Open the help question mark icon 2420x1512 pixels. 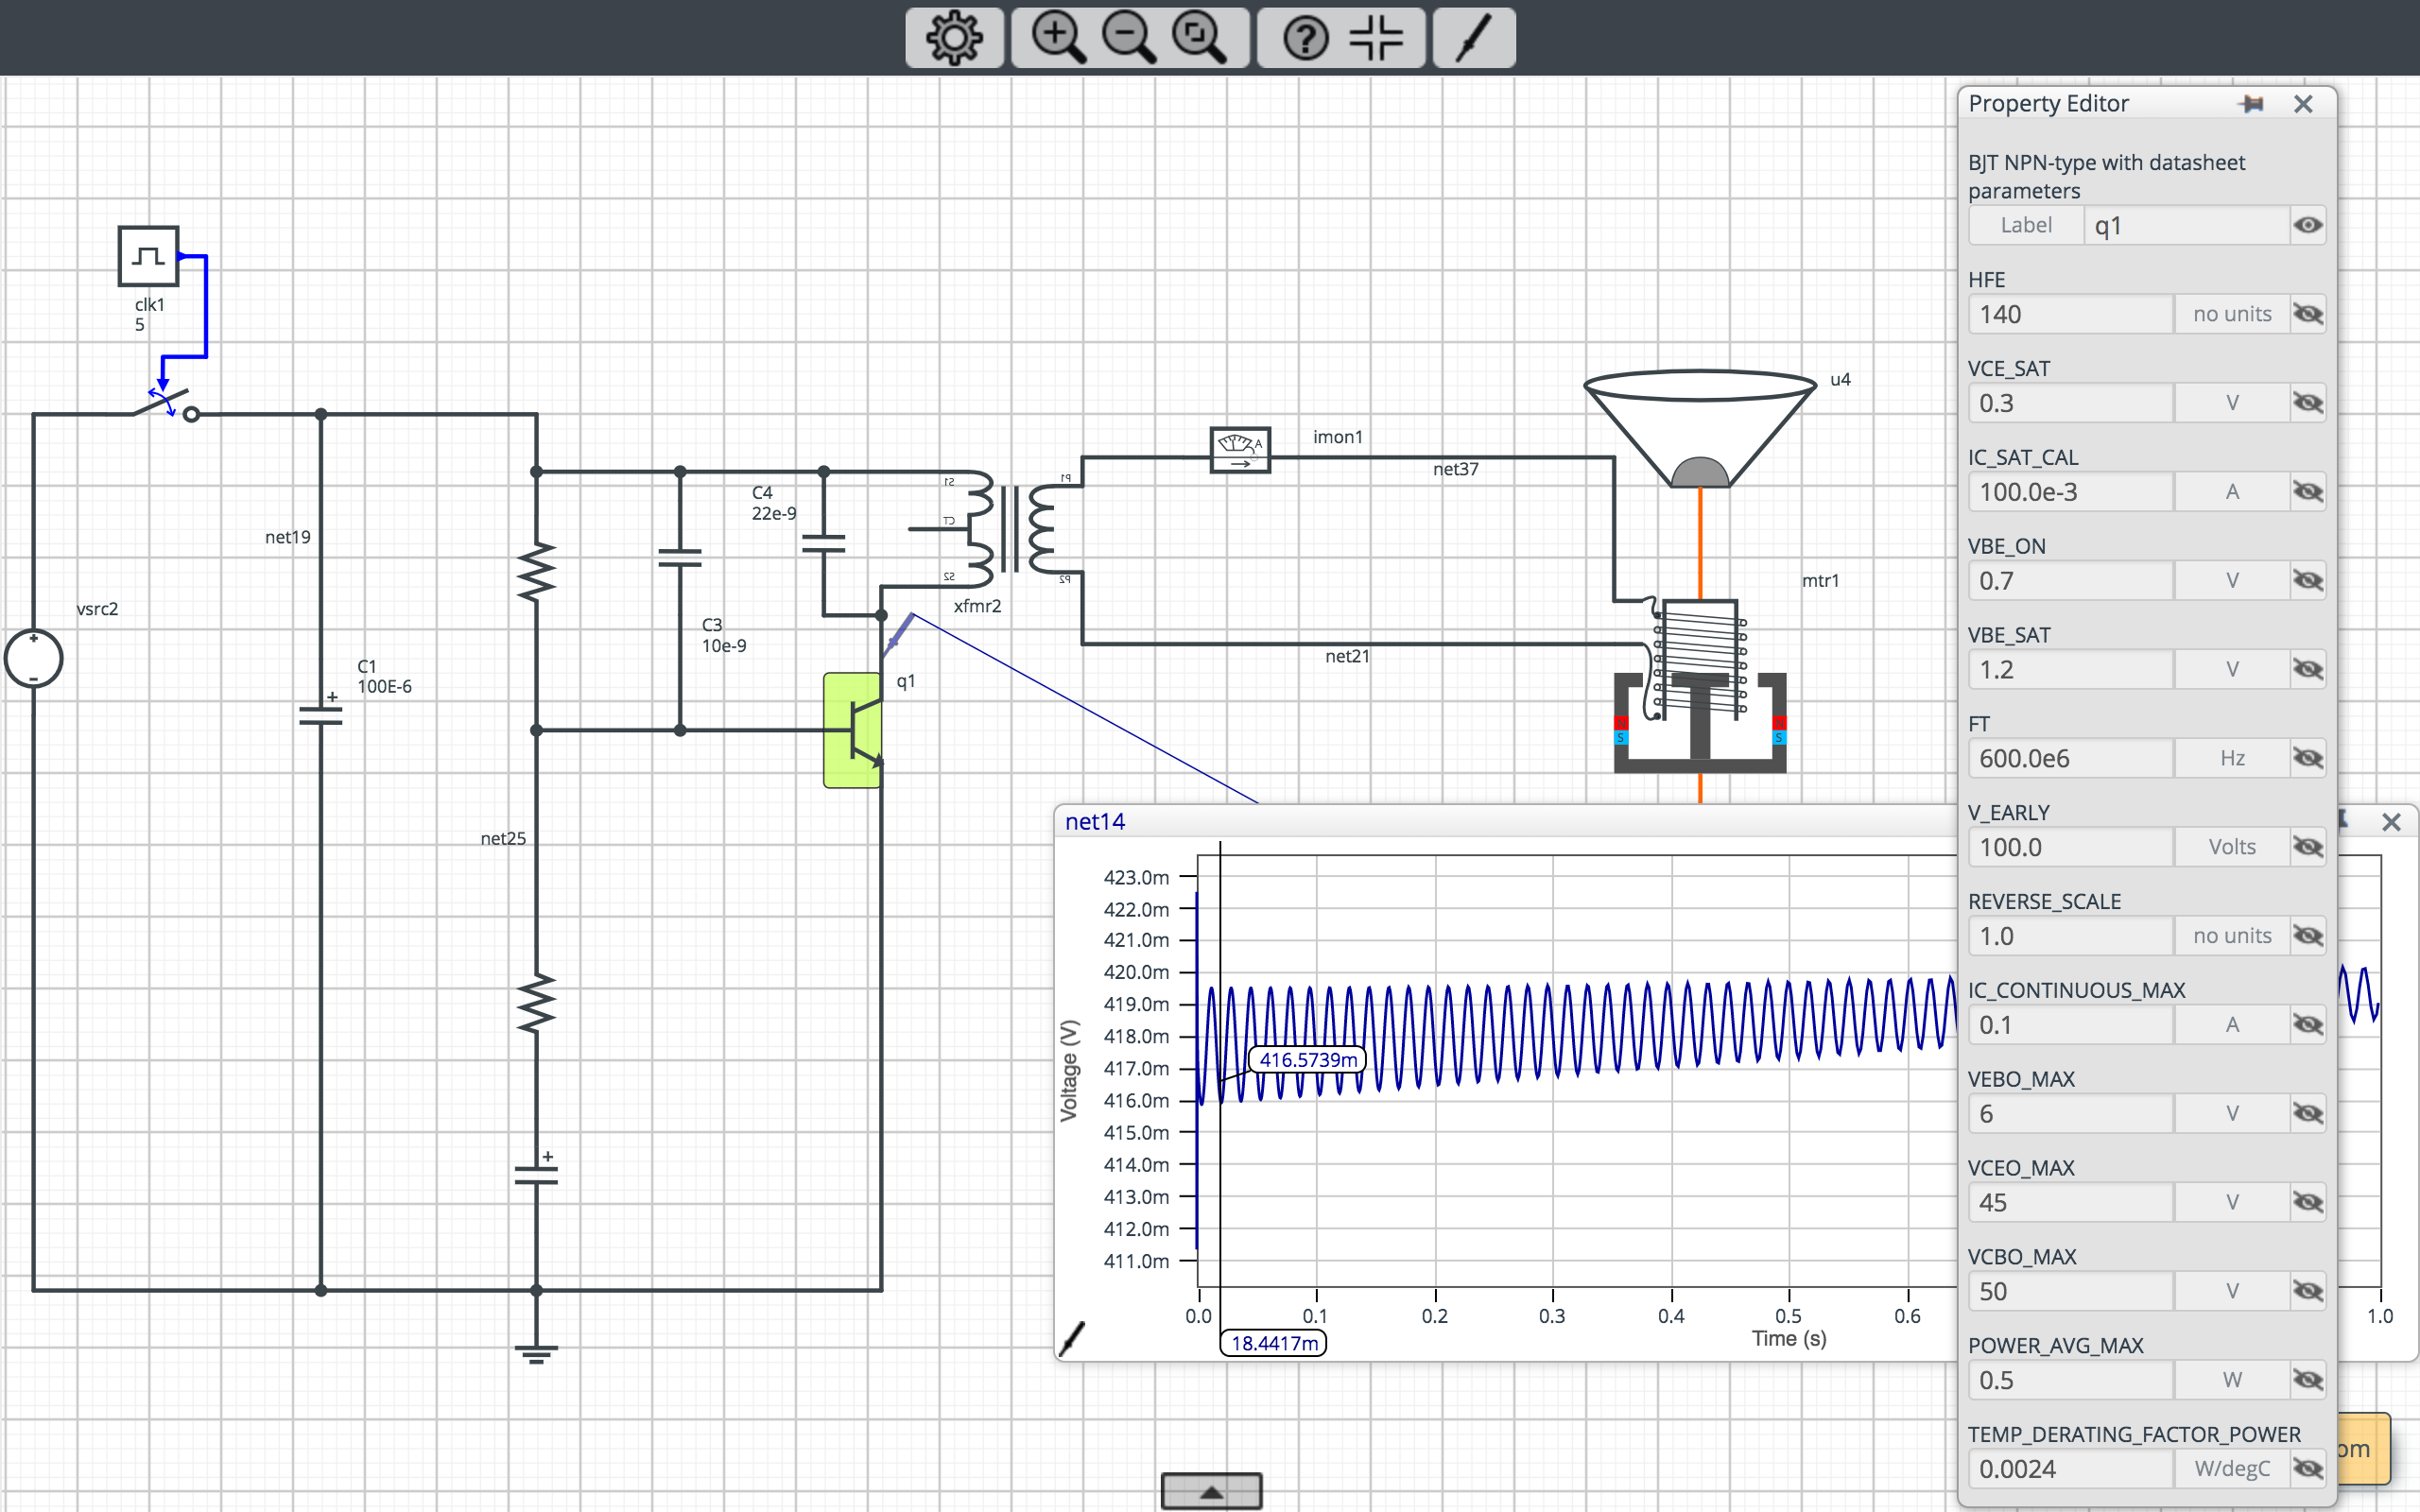(x=1305, y=39)
